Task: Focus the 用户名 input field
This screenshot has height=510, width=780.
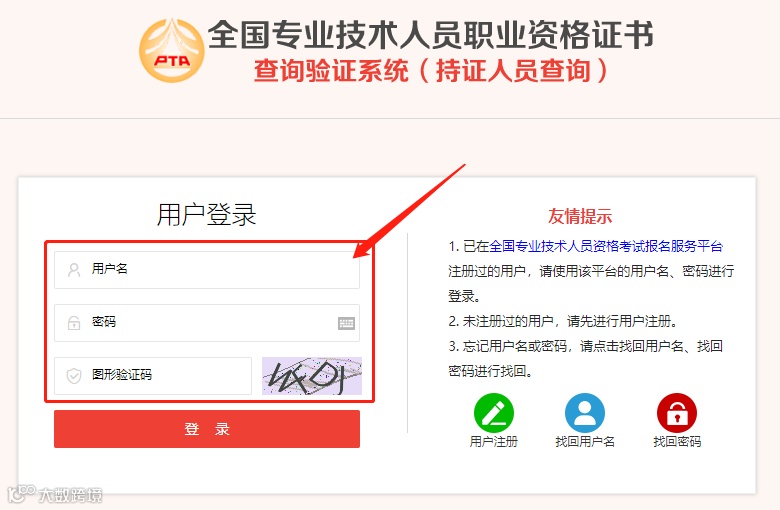Action: pyautogui.click(x=207, y=270)
